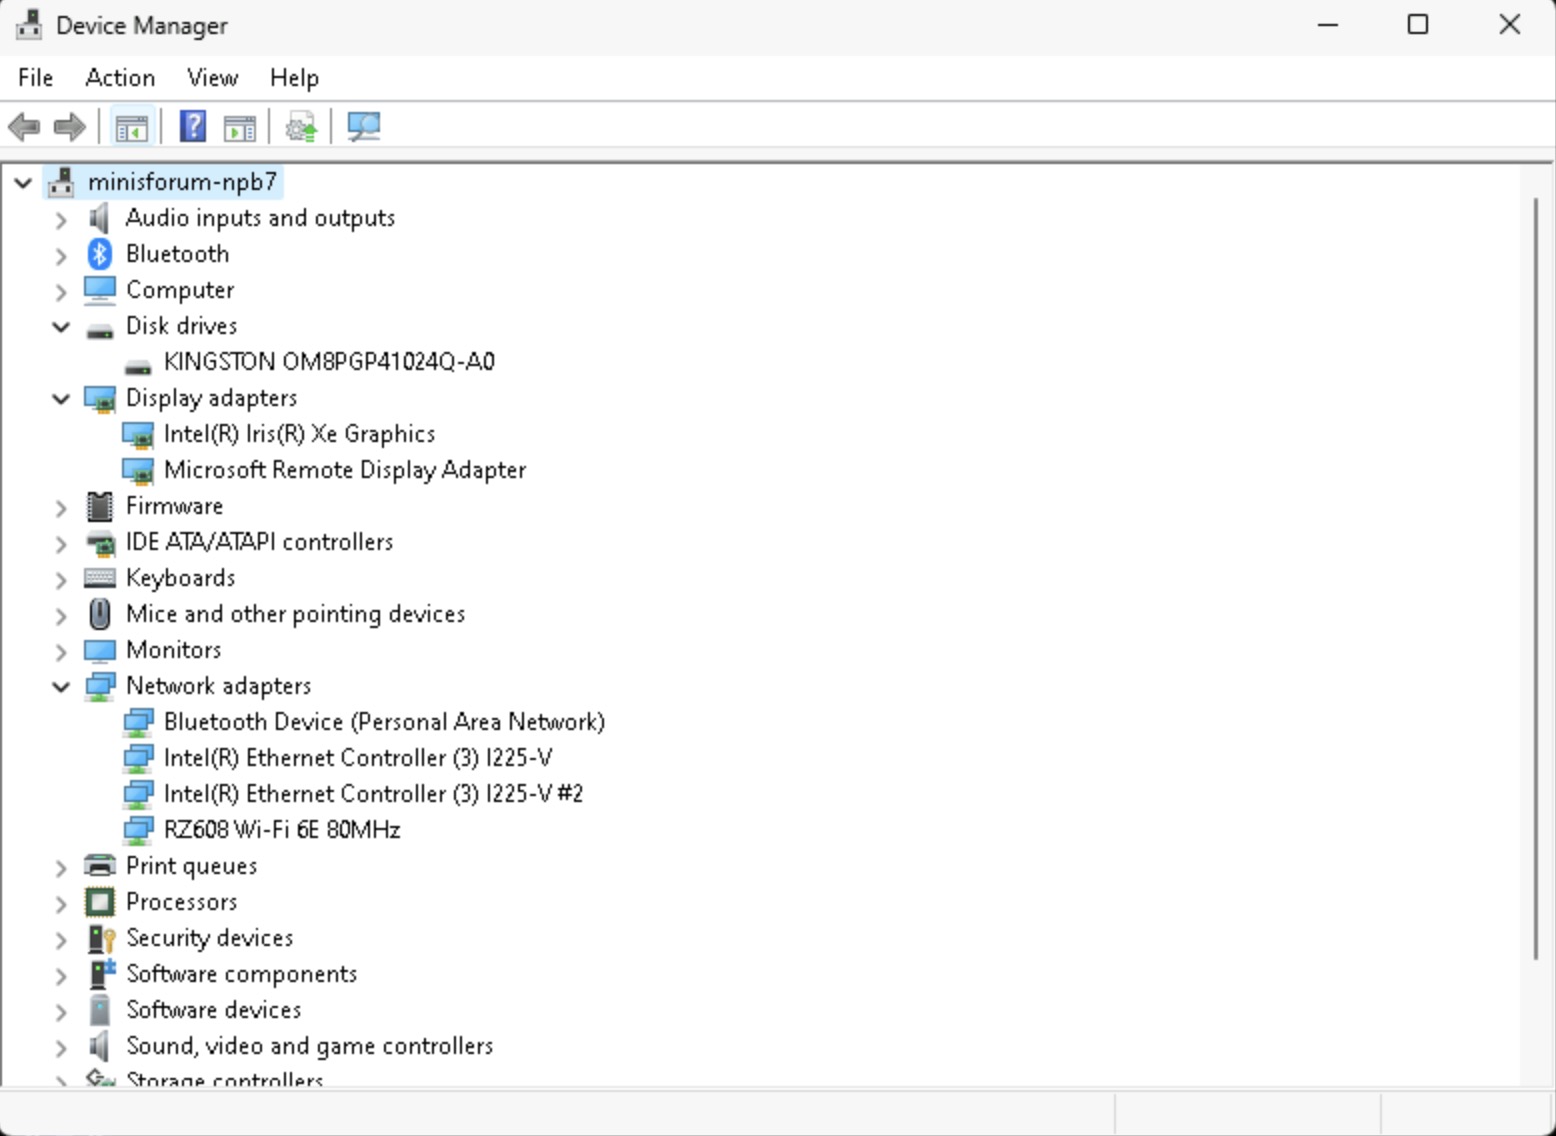The image size is (1556, 1136).
Task: Select RZ608 Wi-Fi 6E 80MHz adapter
Action: click(x=282, y=830)
